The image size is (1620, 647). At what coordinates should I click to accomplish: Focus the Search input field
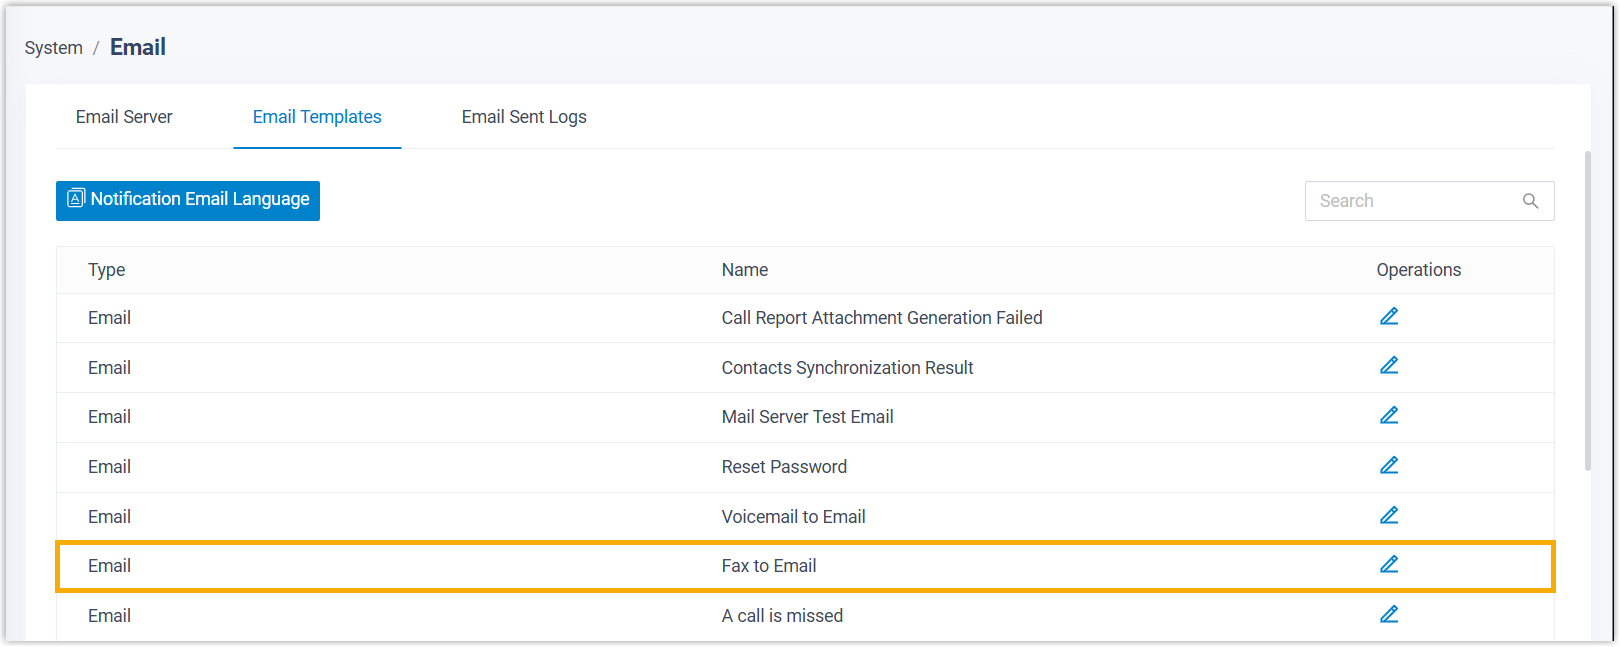(1410, 201)
